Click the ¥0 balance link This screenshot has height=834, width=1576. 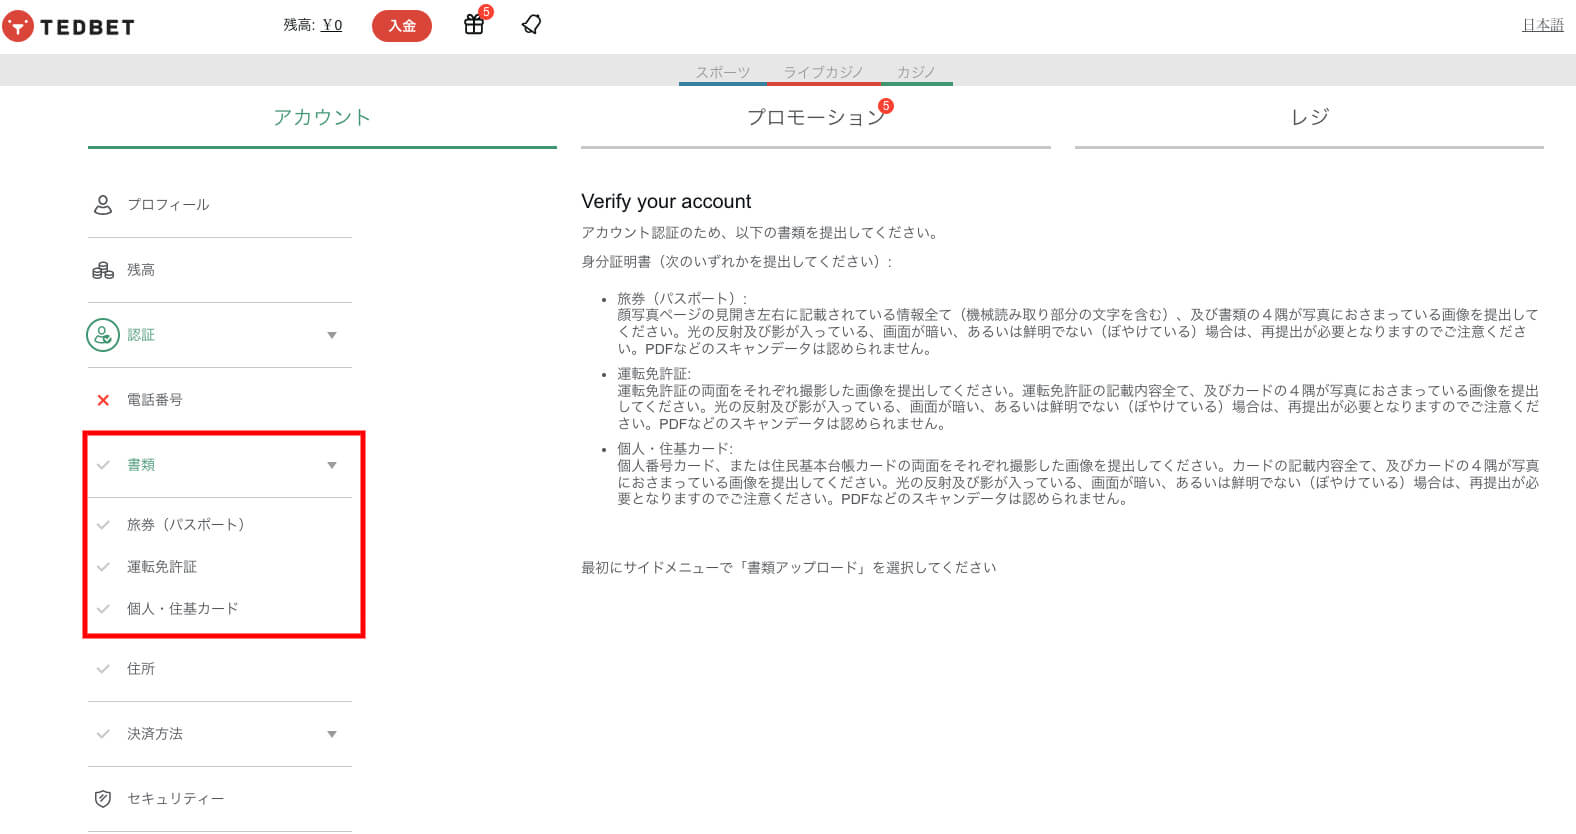pyautogui.click(x=332, y=25)
